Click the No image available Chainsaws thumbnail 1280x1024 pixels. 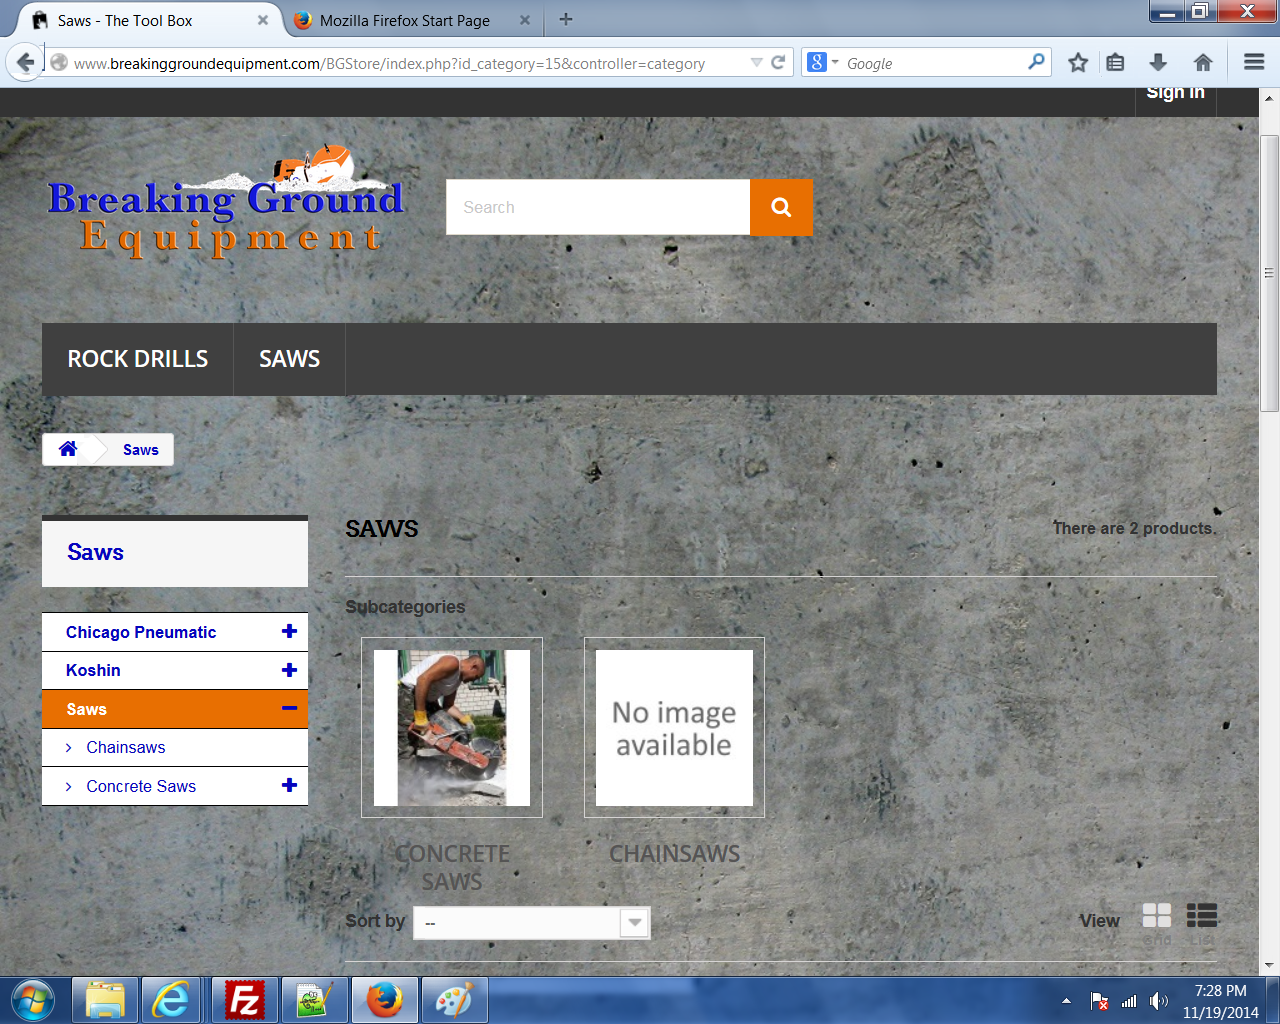[x=674, y=728]
